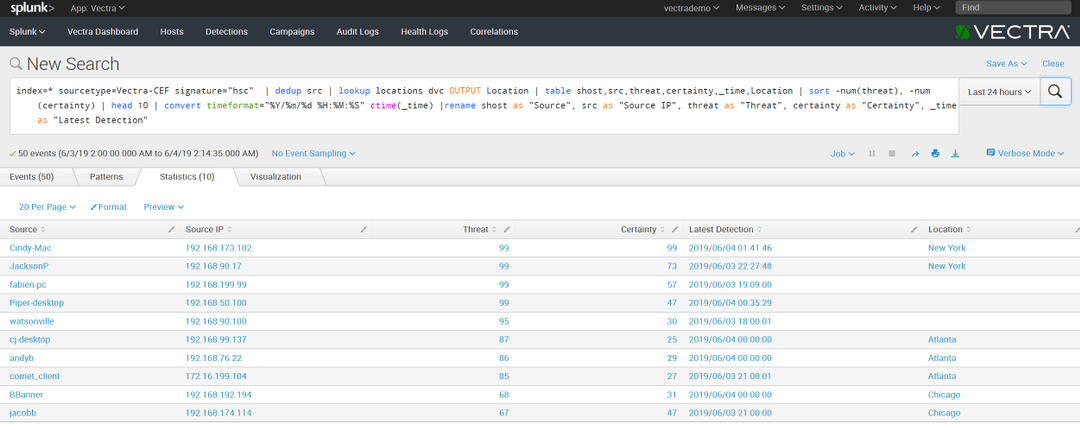The width and height of the screenshot is (1080, 430).
Task: Click IP 192.168.199.99
Action: (x=216, y=285)
